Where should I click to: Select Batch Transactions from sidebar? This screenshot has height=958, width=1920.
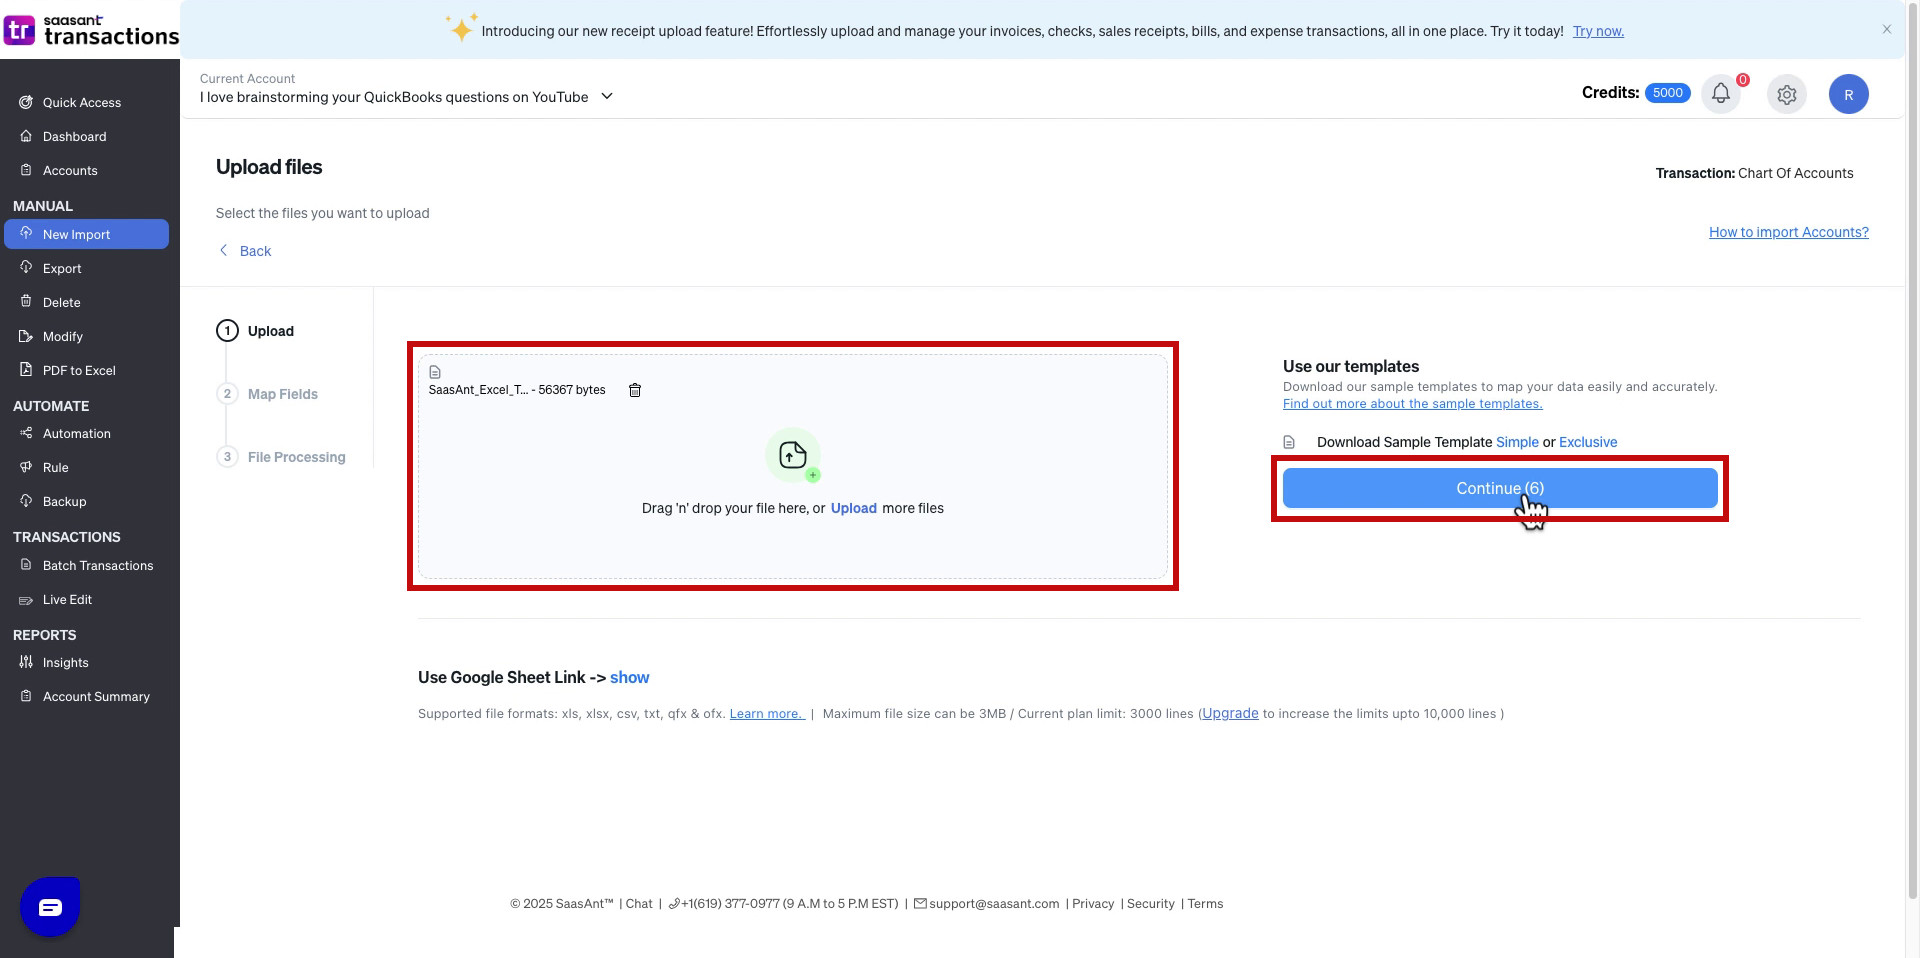[x=98, y=565]
